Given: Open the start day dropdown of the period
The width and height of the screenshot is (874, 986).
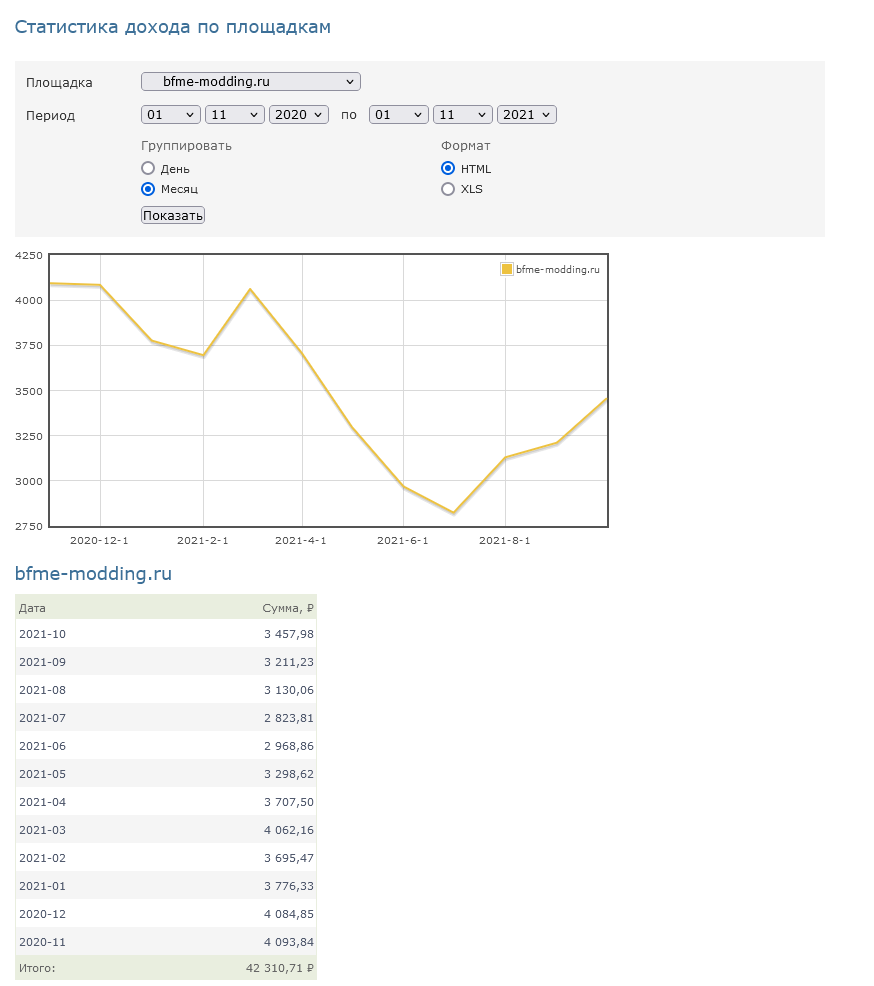Looking at the screenshot, I should coord(171,115).
